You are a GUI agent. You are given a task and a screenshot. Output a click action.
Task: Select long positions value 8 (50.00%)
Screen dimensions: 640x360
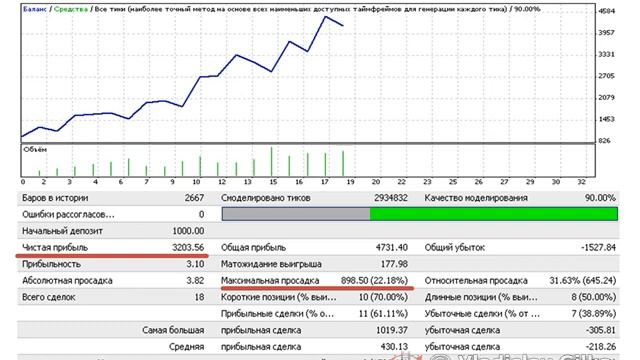(593, 297)
